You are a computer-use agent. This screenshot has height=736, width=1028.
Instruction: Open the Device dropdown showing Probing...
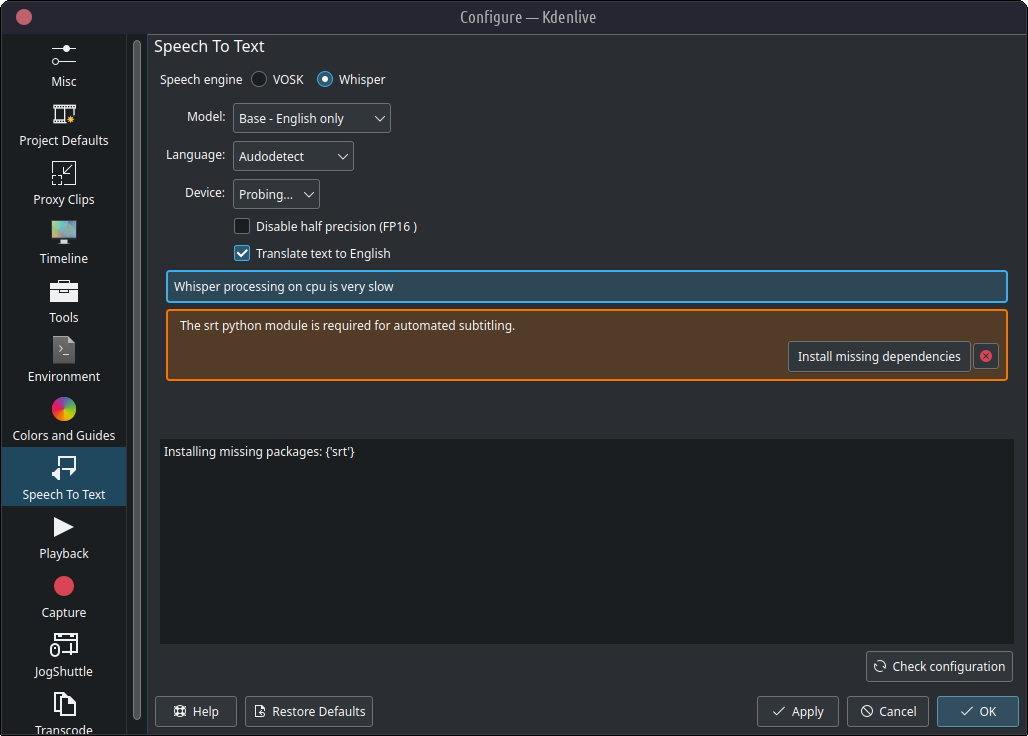276,194
